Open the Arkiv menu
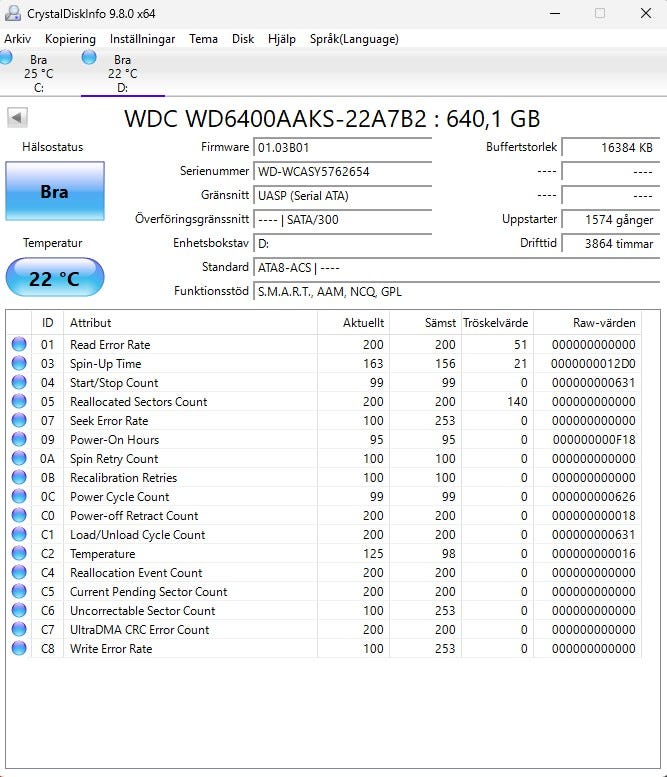 (18, 39)
